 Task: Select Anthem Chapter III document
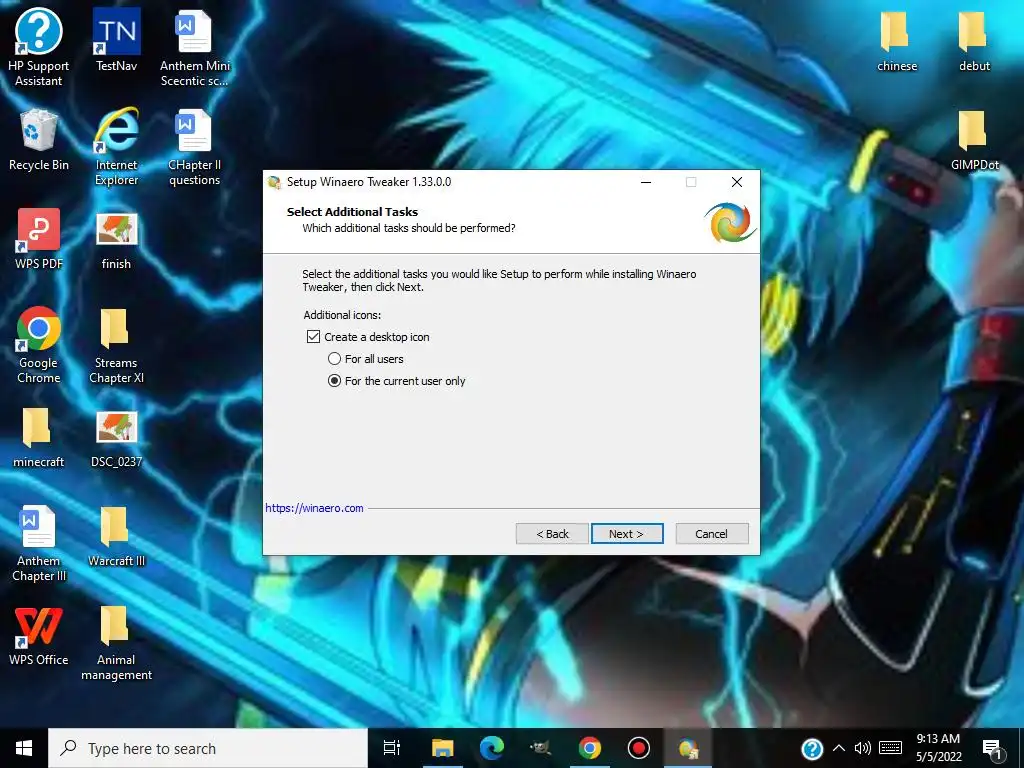[x=39, y=543]
